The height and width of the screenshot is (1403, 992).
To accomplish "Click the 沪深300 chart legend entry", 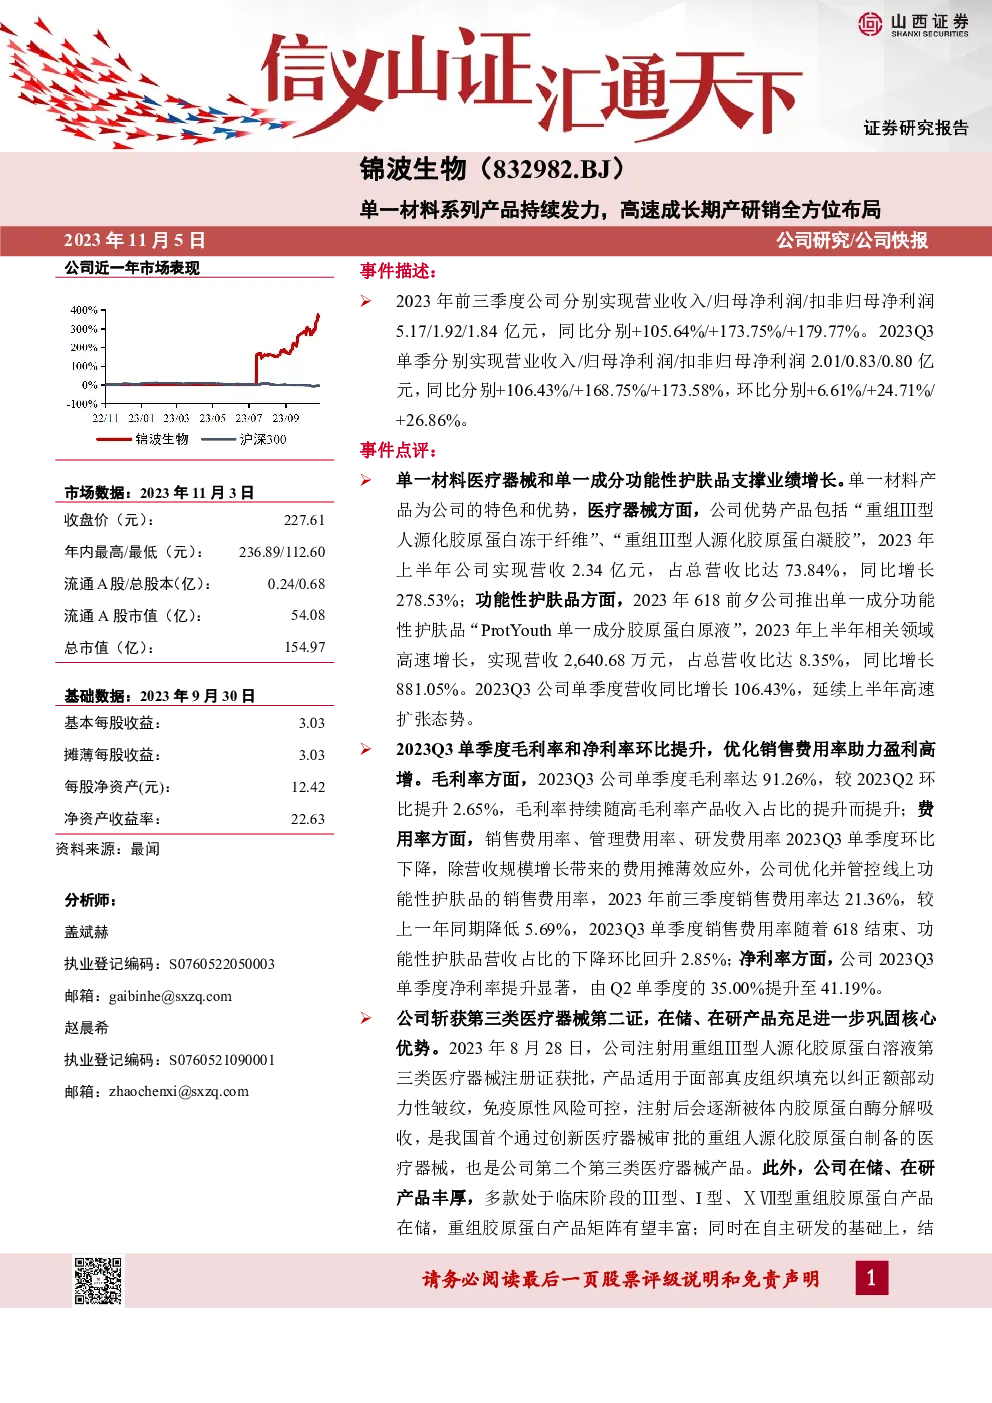I will [244, 439].
